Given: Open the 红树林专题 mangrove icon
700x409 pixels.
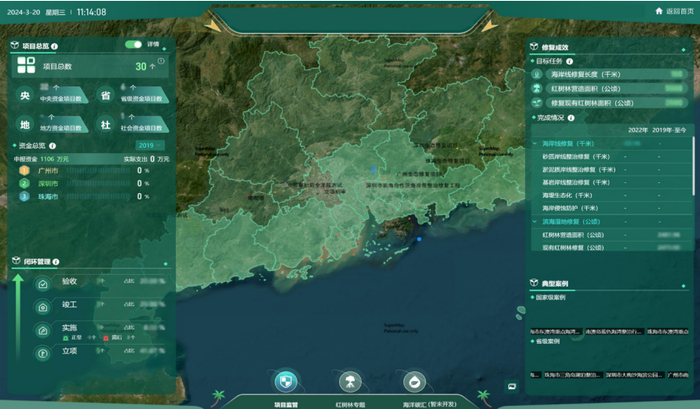Looking at the screenshot, I should click(x=350, y=382).
